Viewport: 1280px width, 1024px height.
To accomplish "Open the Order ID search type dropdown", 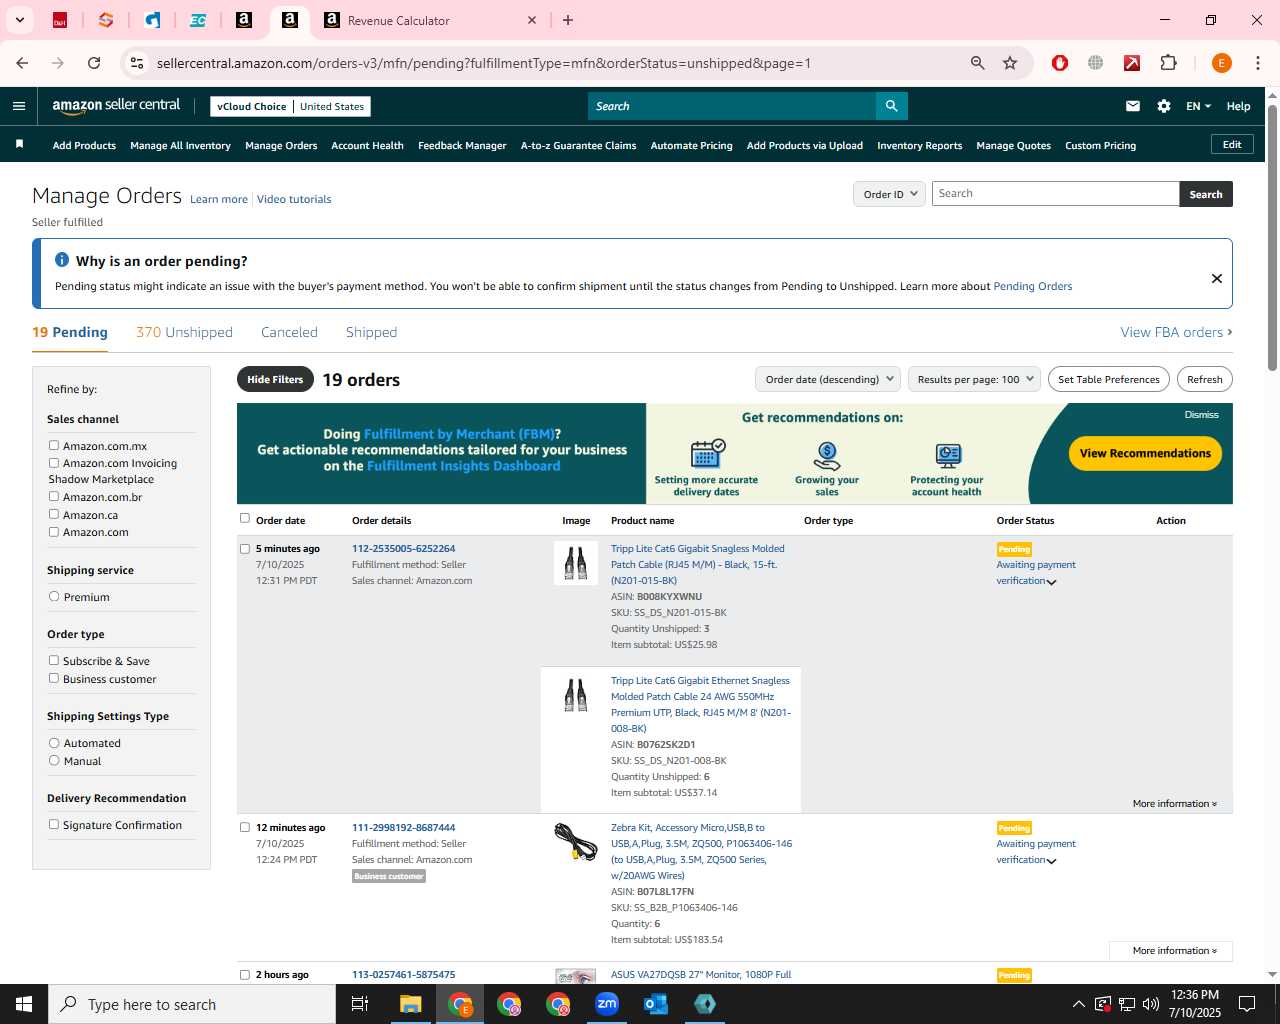I will coord(889,194).
